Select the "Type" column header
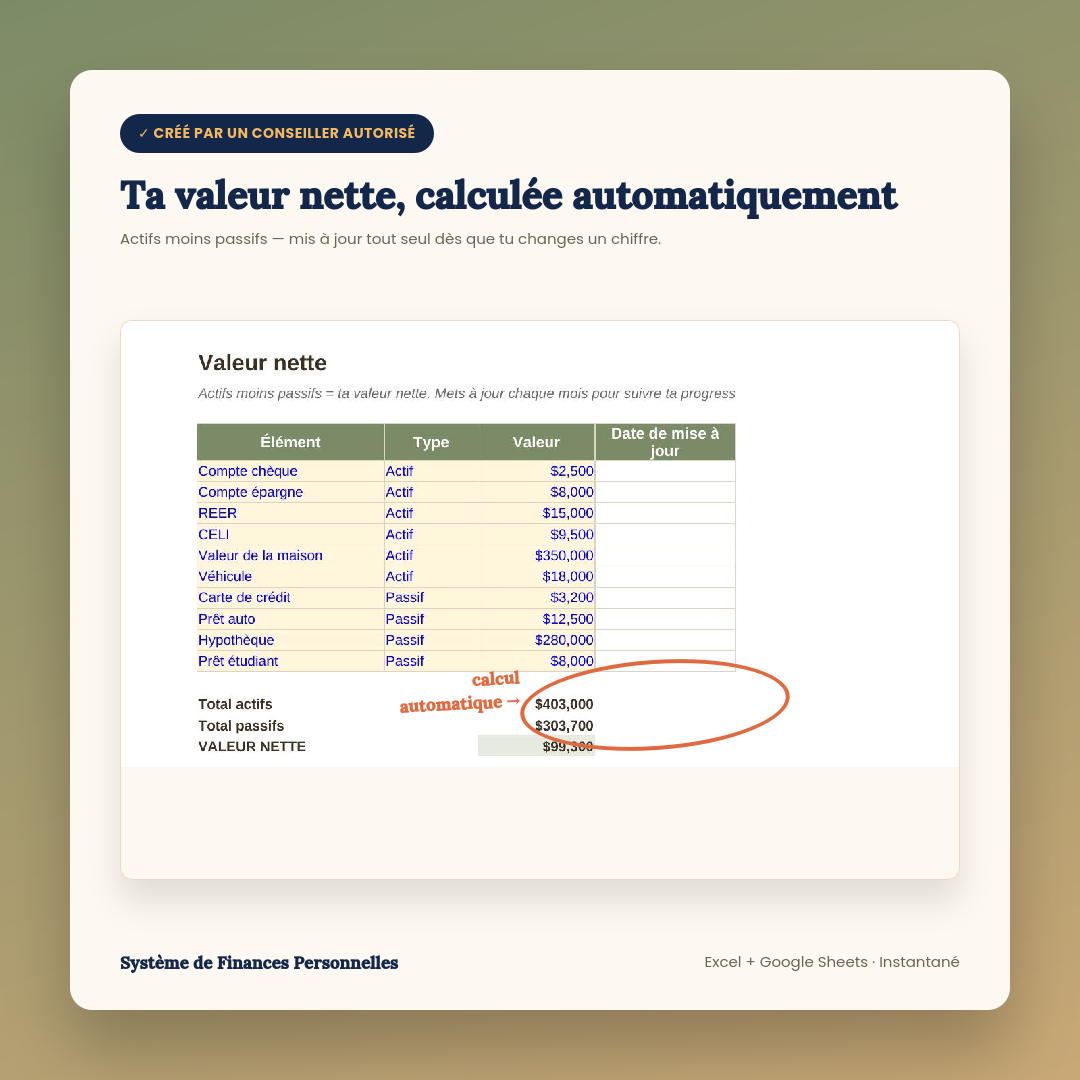The width and height of the screenshot is (1080, 1080). (x=431, y=442)
